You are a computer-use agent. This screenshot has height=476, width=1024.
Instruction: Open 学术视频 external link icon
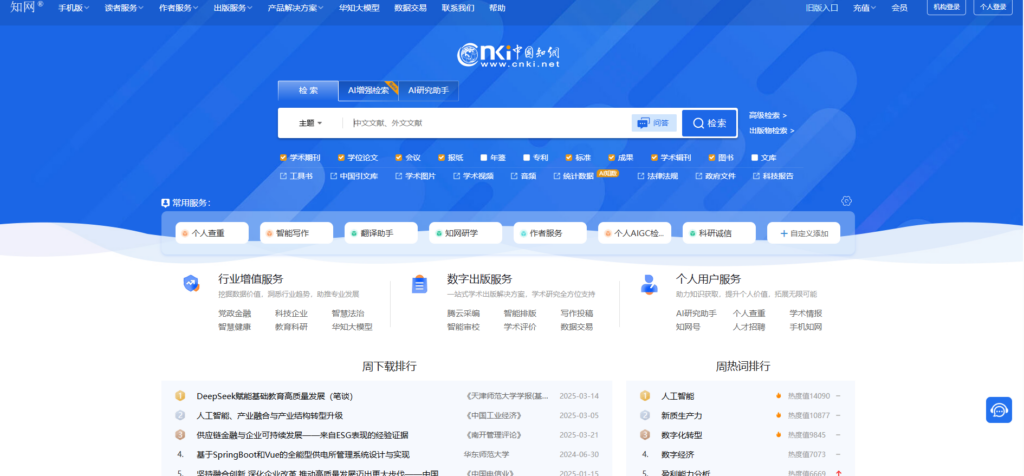point(456,176)
